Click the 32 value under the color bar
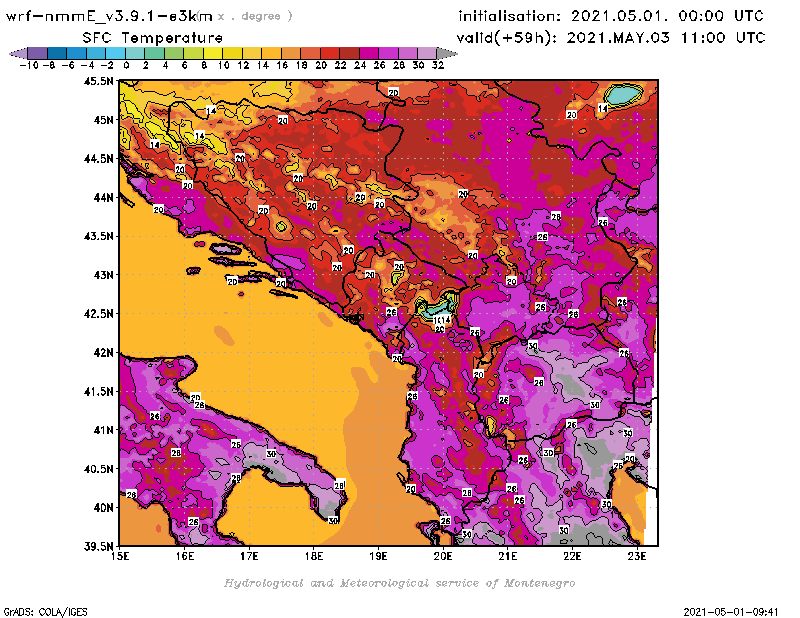Viewport: 800px width, 618px height. coord(438,65)
